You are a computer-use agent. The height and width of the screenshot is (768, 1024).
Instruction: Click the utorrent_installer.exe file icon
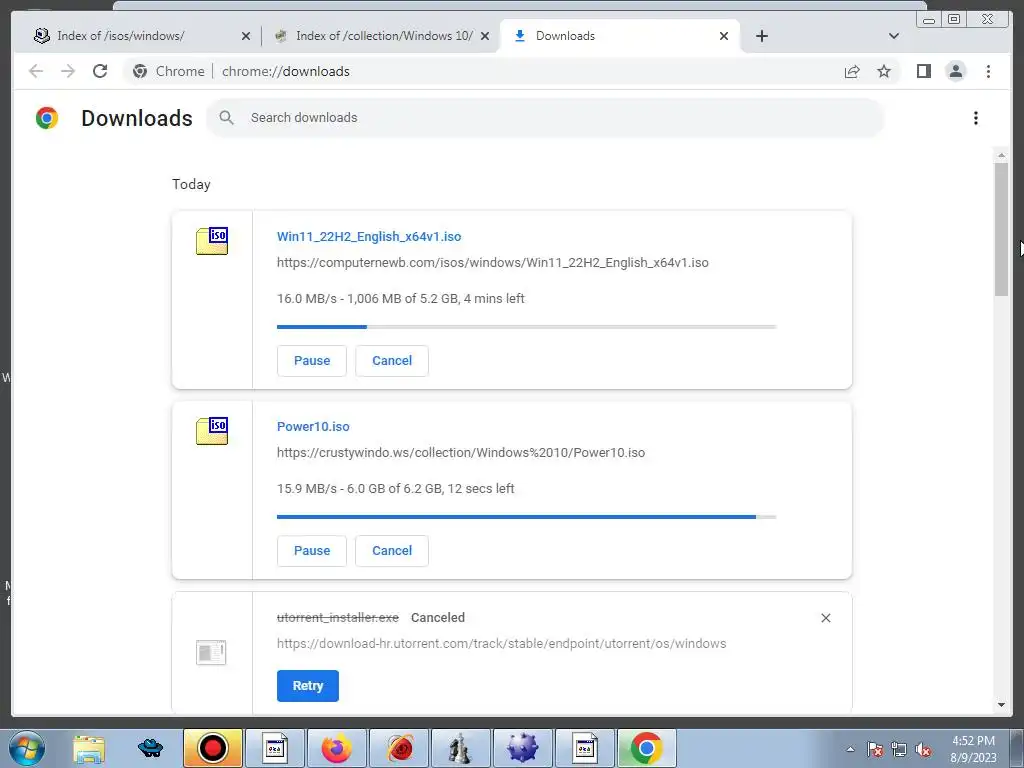(211, 652)
